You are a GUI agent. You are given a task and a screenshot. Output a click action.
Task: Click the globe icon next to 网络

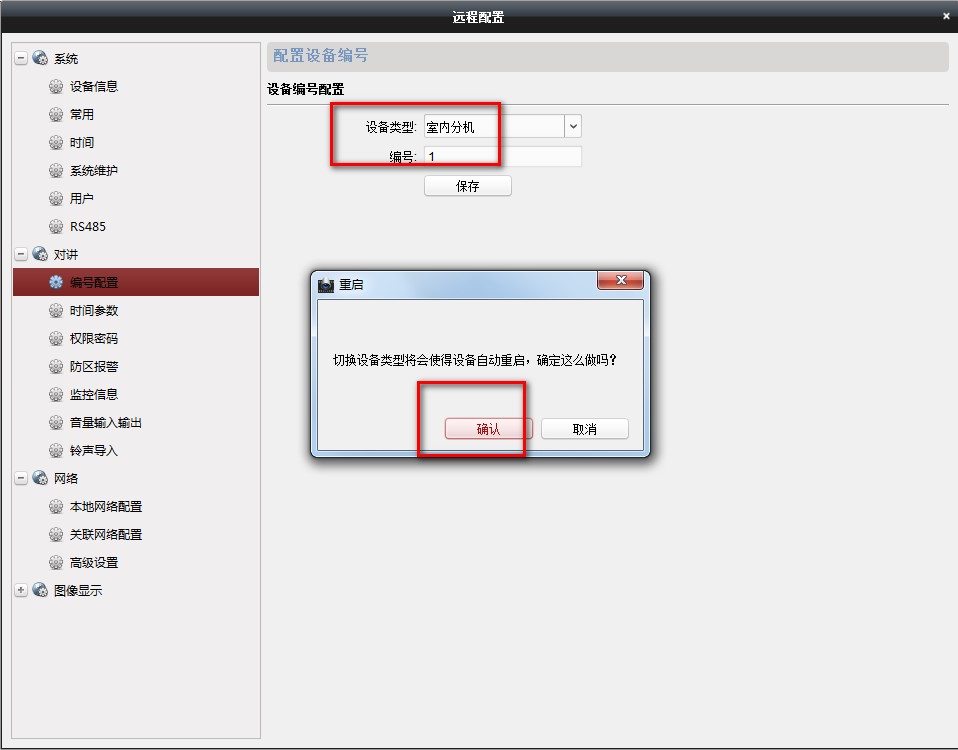coord(40,479)
